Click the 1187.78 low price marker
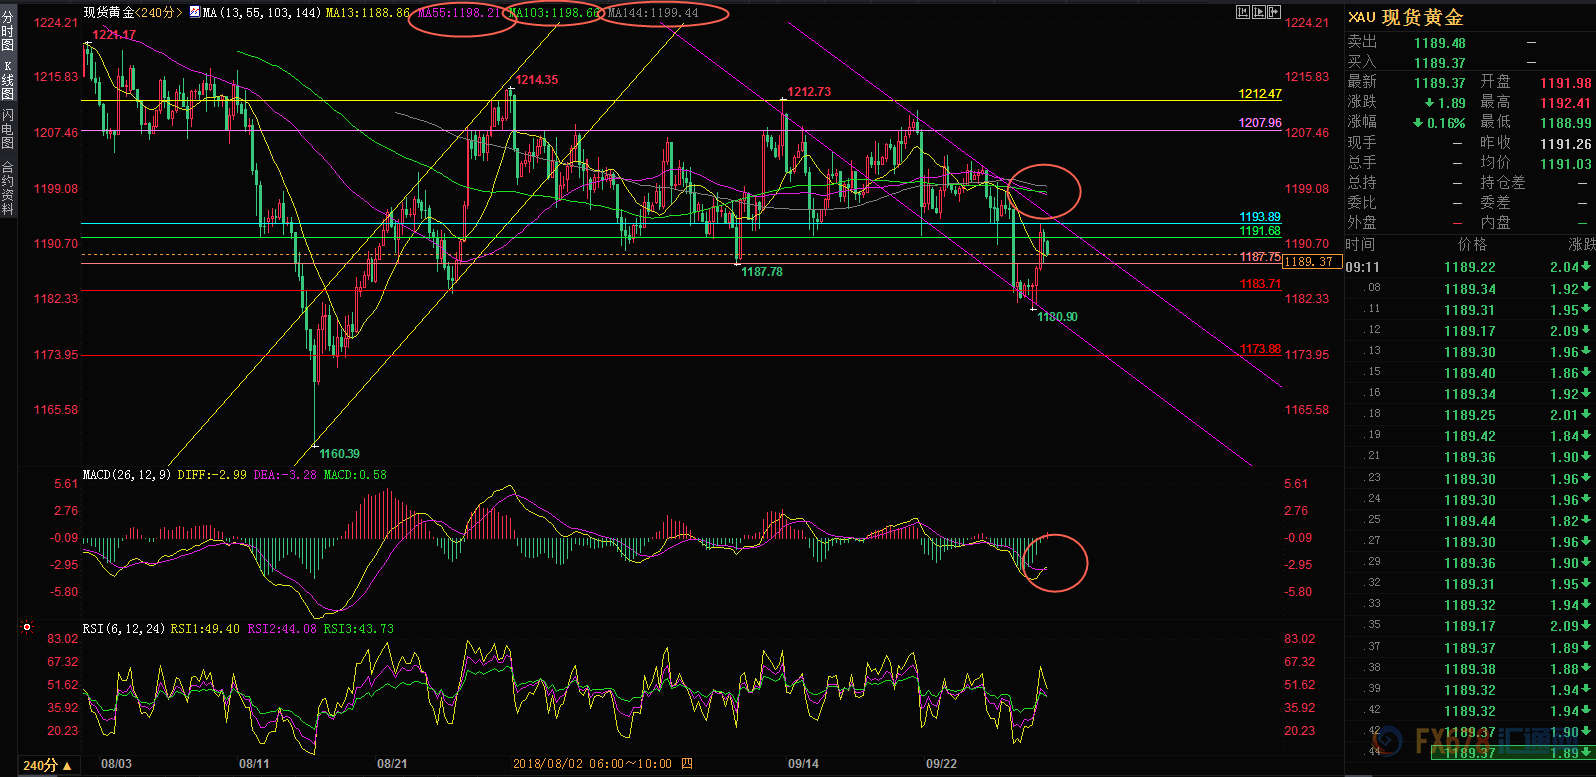 click(x=762, y=272)
